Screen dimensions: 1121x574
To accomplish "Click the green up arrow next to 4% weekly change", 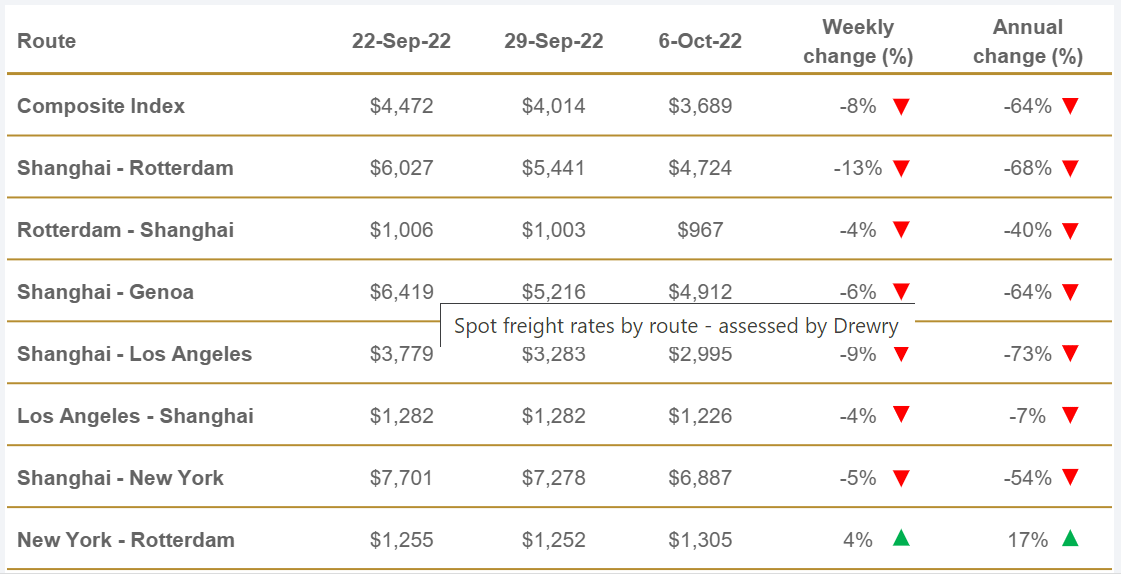I will click(901, 540).
